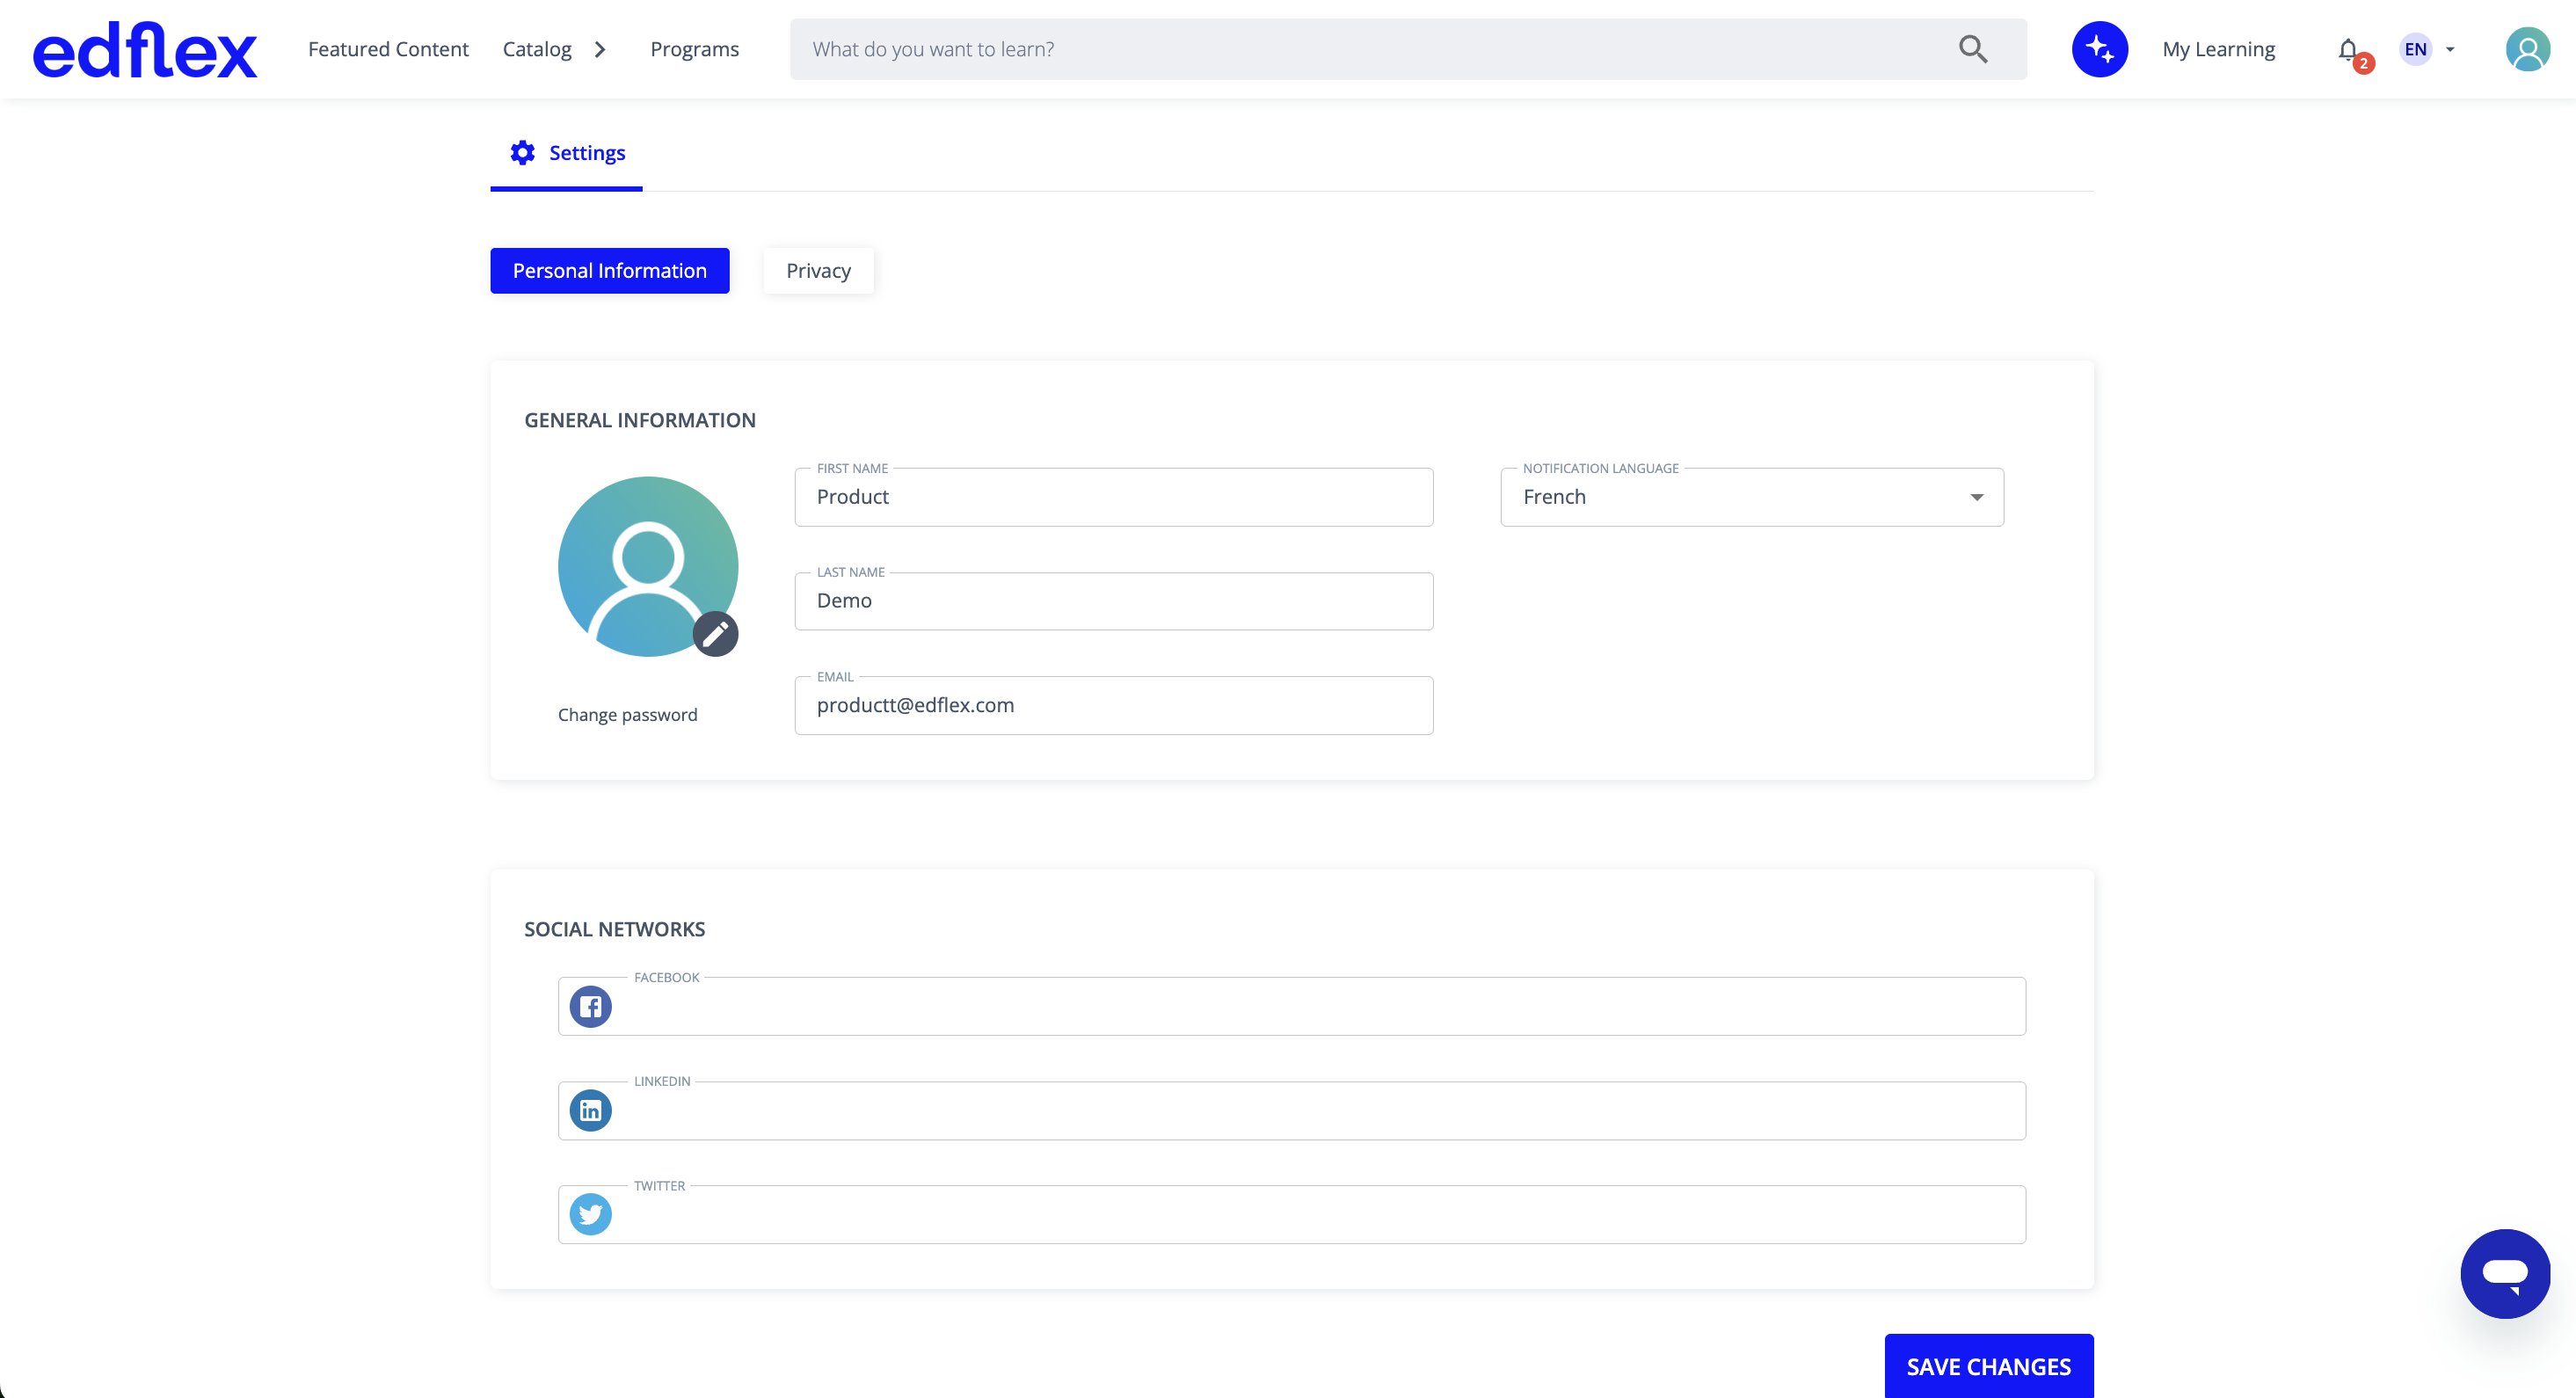Select the Personal Information tab
Viewport: 2576px width, 1398px height.
pos(609,271)
